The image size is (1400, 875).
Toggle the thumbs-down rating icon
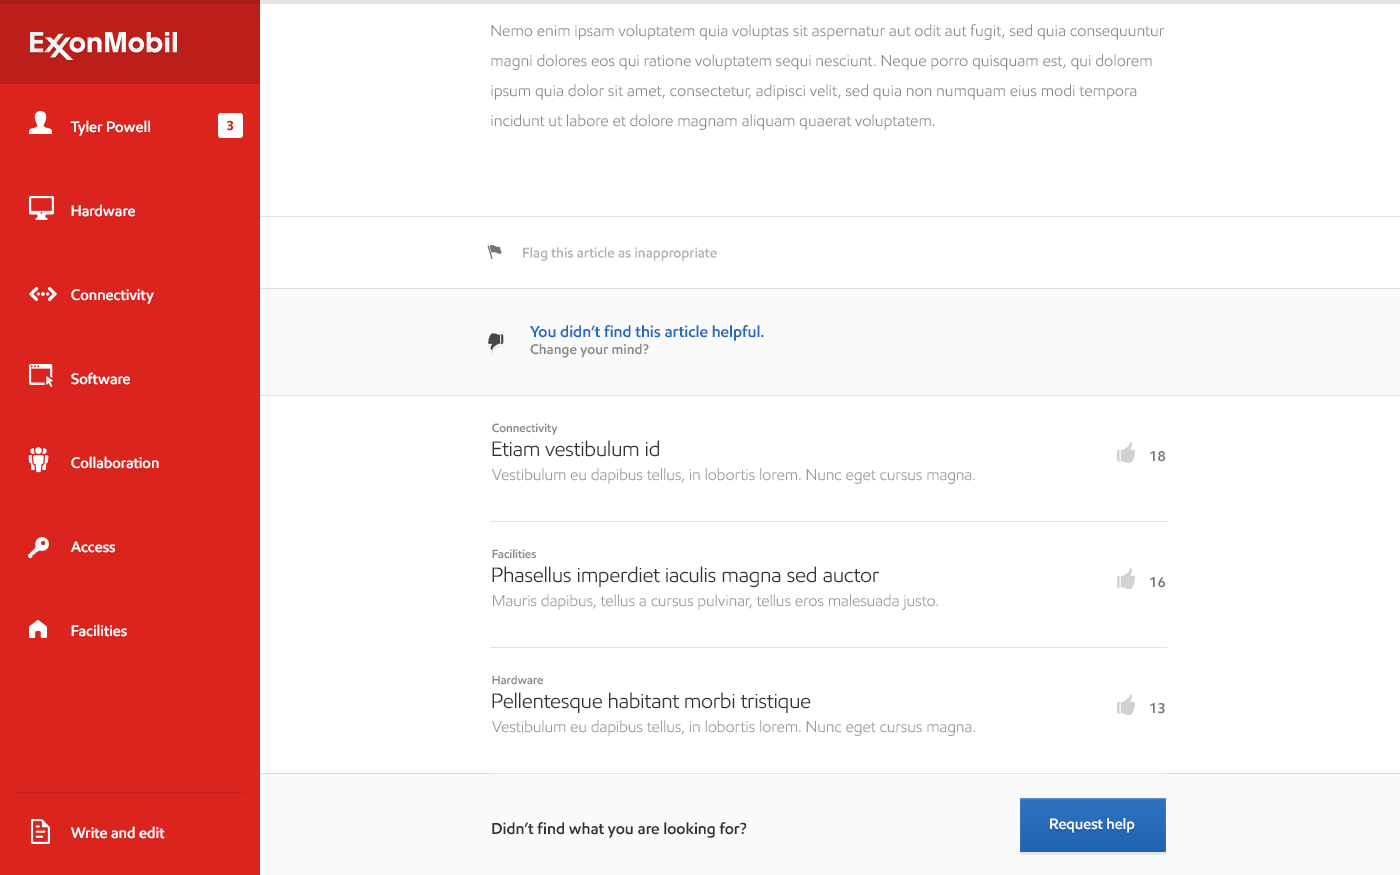496,341
